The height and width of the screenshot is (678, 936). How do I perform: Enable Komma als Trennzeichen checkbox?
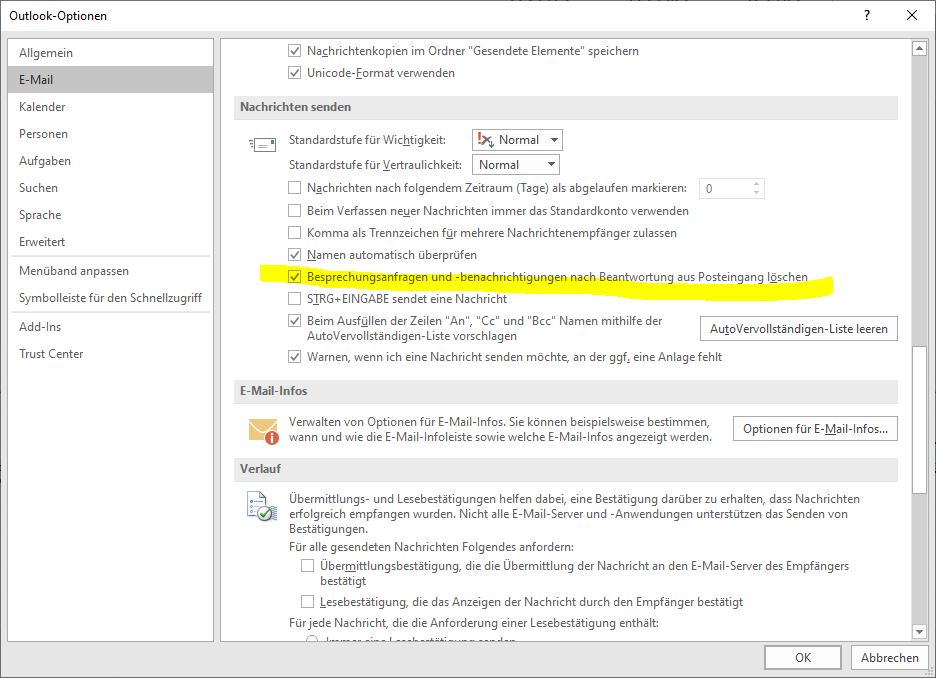(294, 233)
